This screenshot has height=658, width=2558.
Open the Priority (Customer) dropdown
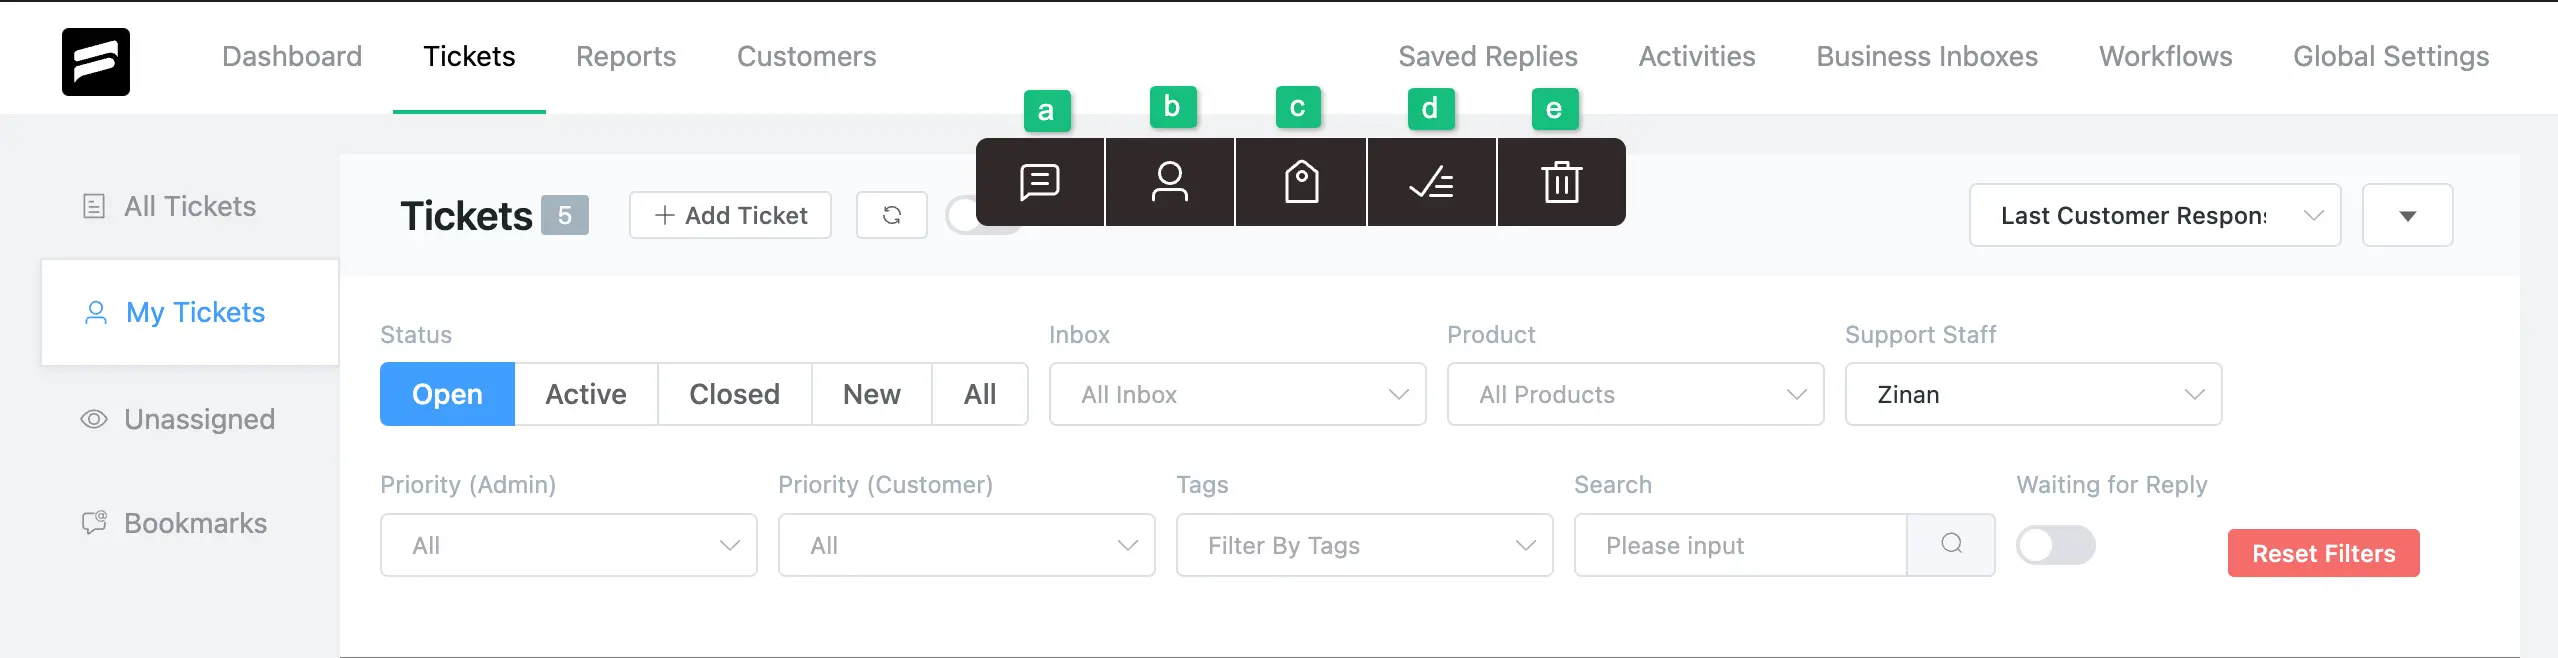click(x=966, y=545)
